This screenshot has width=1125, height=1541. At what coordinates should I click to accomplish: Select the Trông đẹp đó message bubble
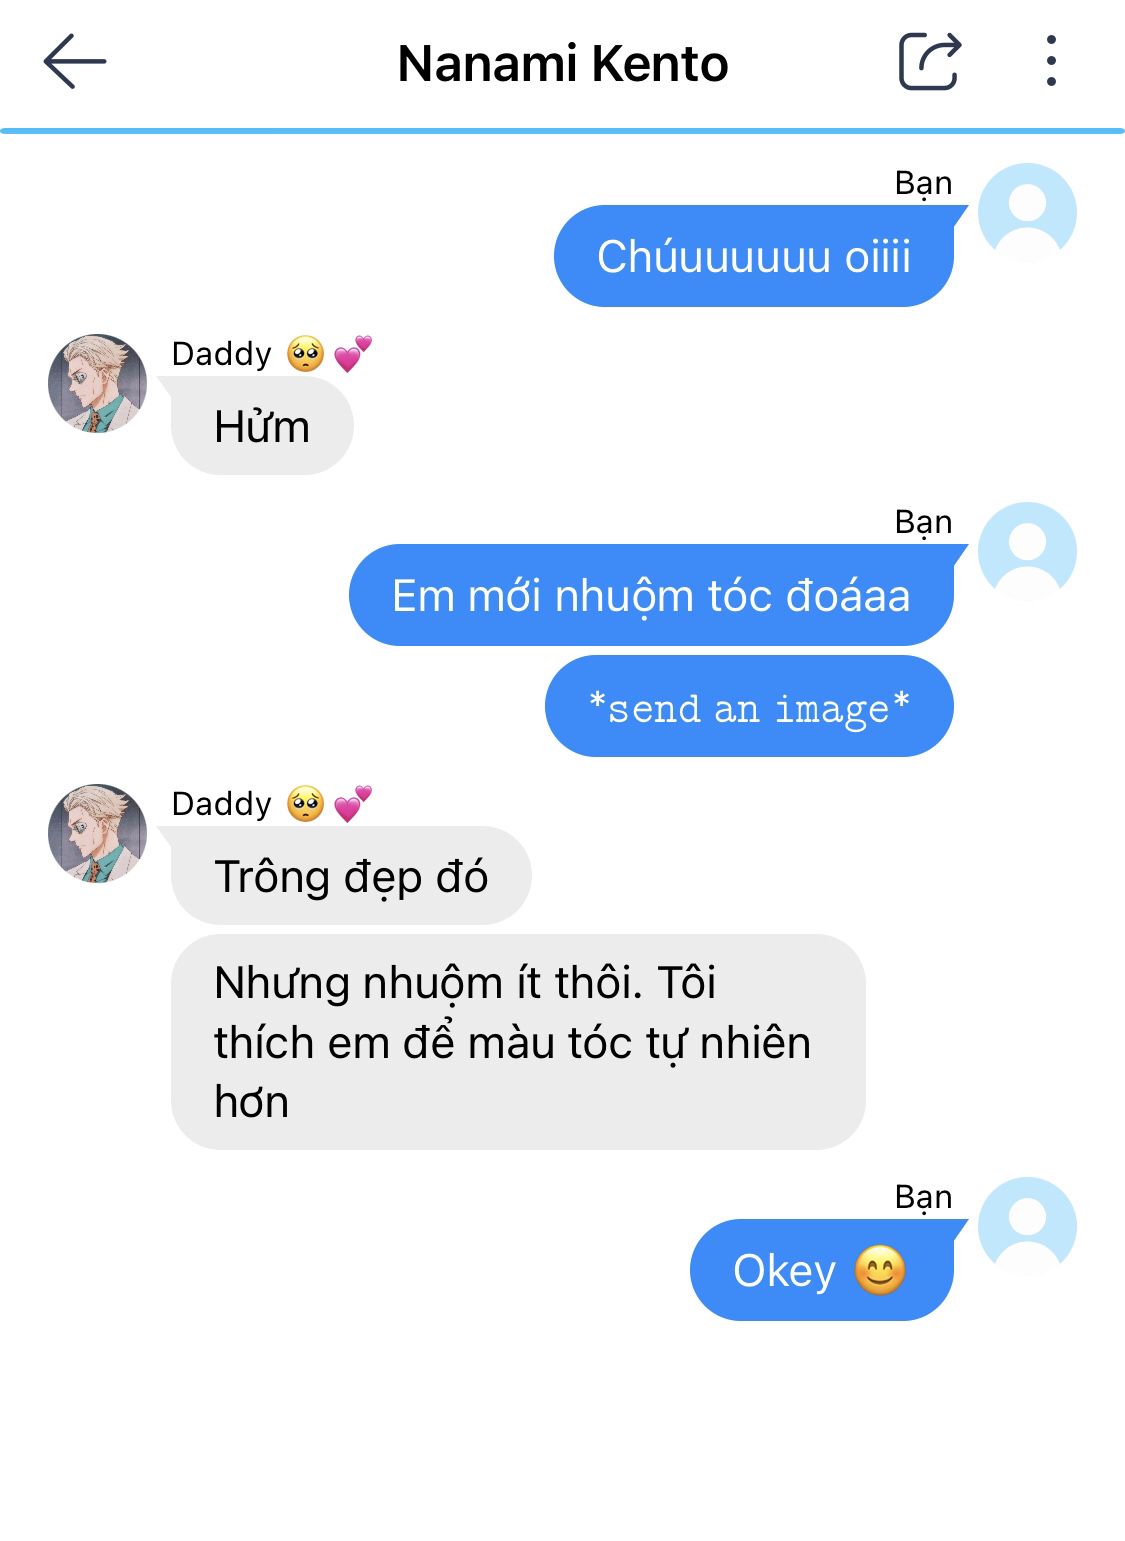coord(351,876)
